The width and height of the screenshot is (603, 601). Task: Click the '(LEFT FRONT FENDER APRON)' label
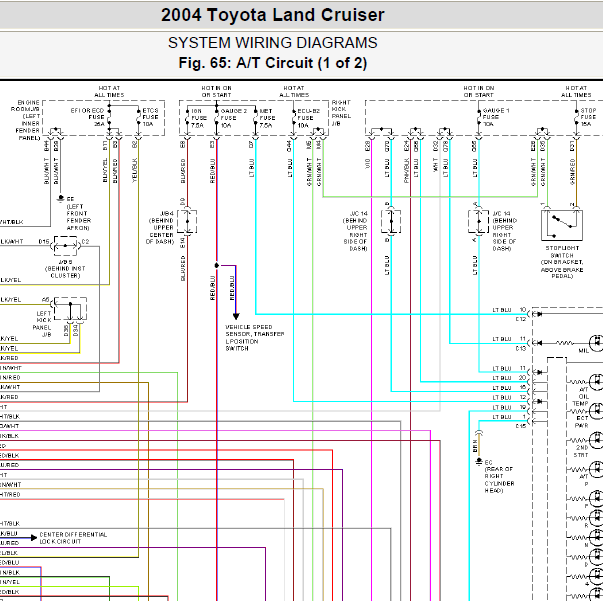click(x=78, y=217)
